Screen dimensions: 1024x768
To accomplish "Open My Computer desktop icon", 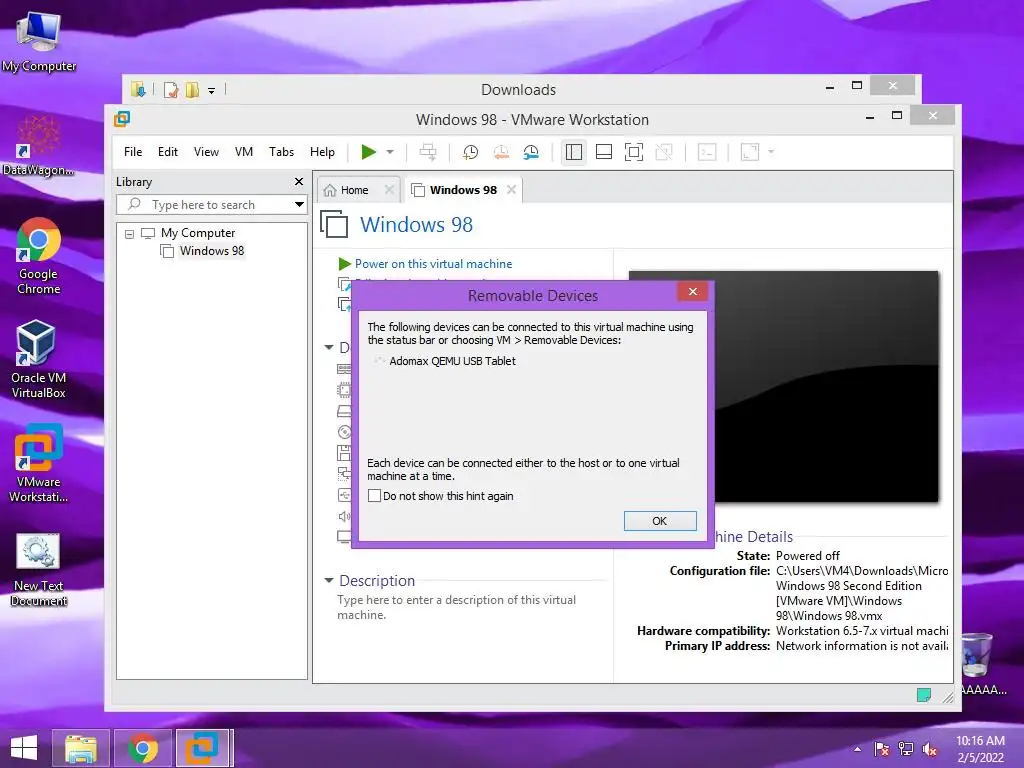I will pos(39,40).
